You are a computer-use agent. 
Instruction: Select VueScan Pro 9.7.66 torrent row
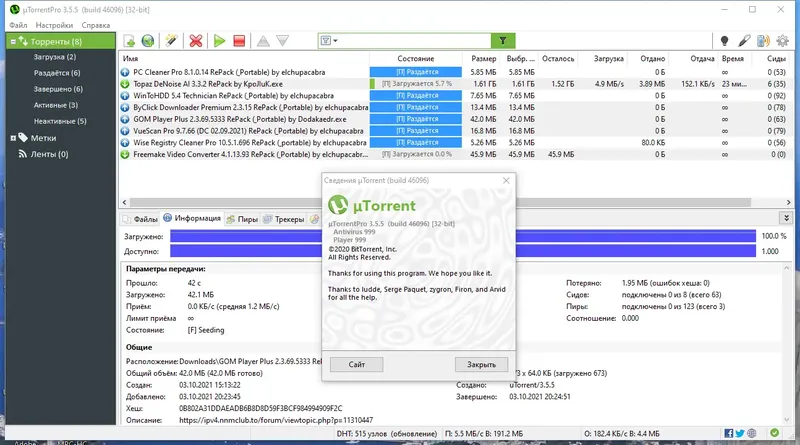click(x=455, y=131)
